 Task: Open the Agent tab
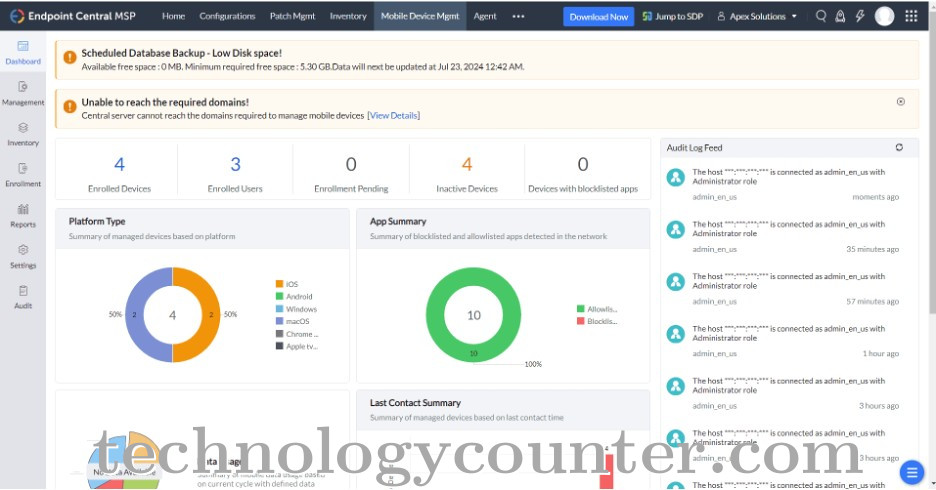(x=485, y=16)
